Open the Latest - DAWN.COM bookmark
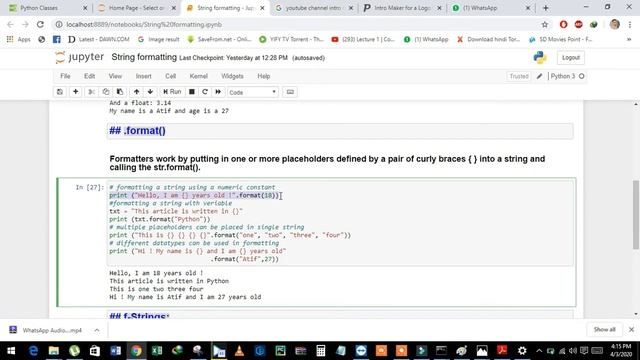Screen dimensions: 640x360 pos(99,39)
